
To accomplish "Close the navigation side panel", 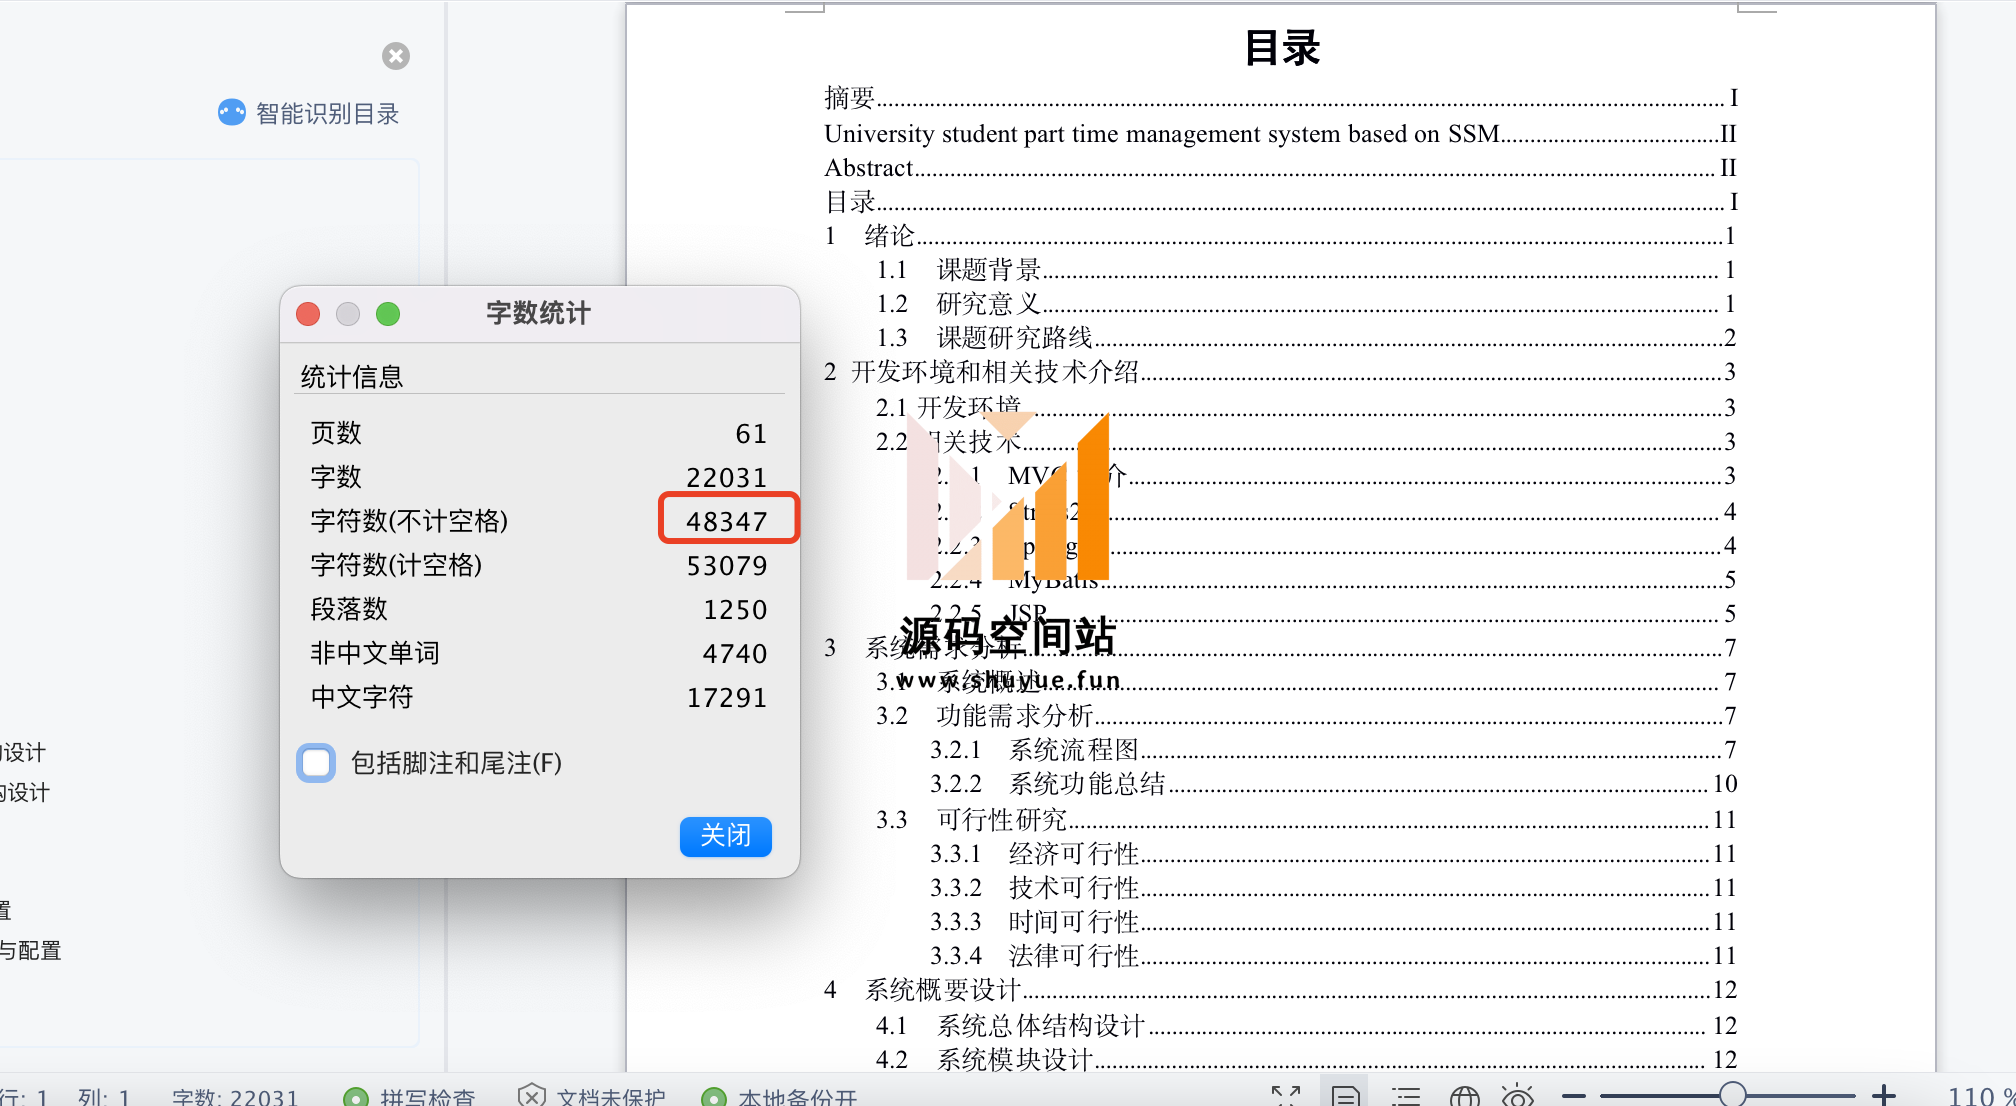I will (x=396, y=56).
